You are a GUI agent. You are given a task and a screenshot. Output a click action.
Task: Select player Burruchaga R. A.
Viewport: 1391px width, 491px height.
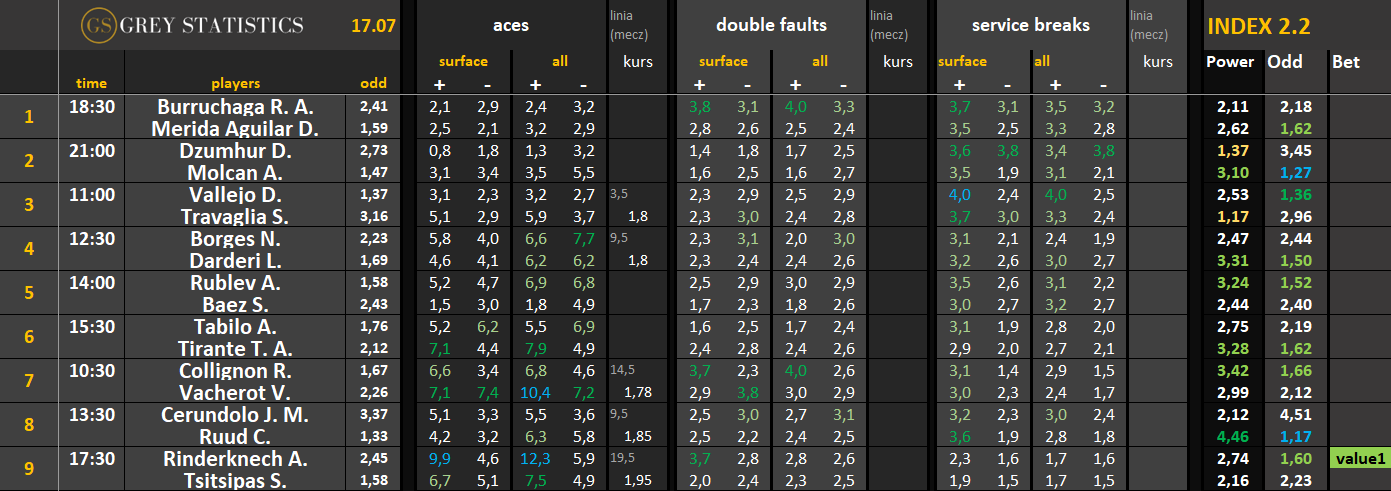[x=236, y=106]
